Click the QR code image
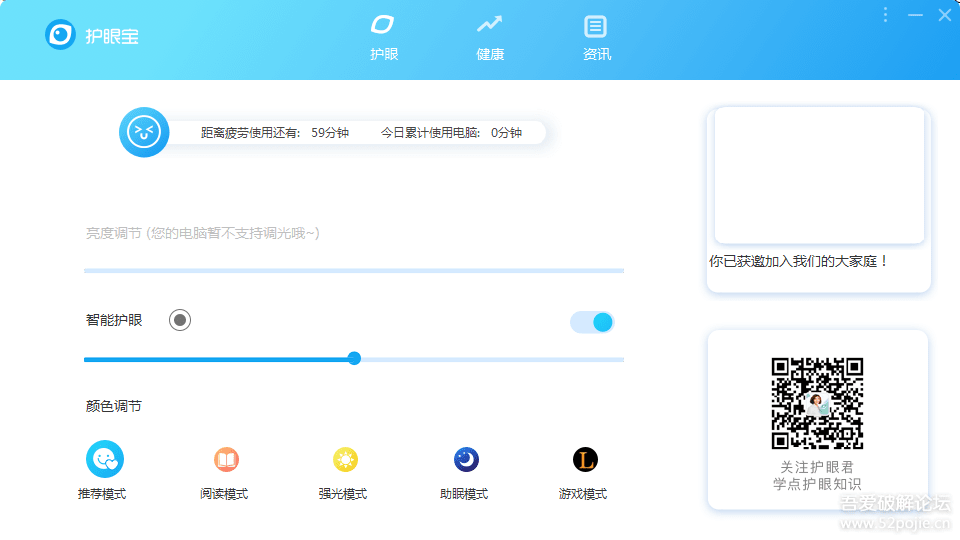The width and height of the screenshot is (960, 540). (x=817, y=403)
